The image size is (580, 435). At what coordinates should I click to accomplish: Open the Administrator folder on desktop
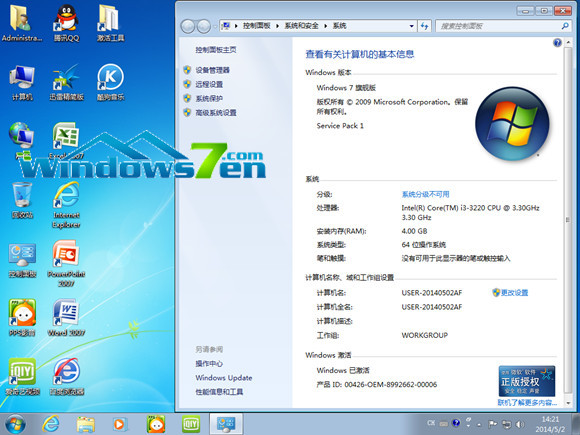tap(21, 22)
